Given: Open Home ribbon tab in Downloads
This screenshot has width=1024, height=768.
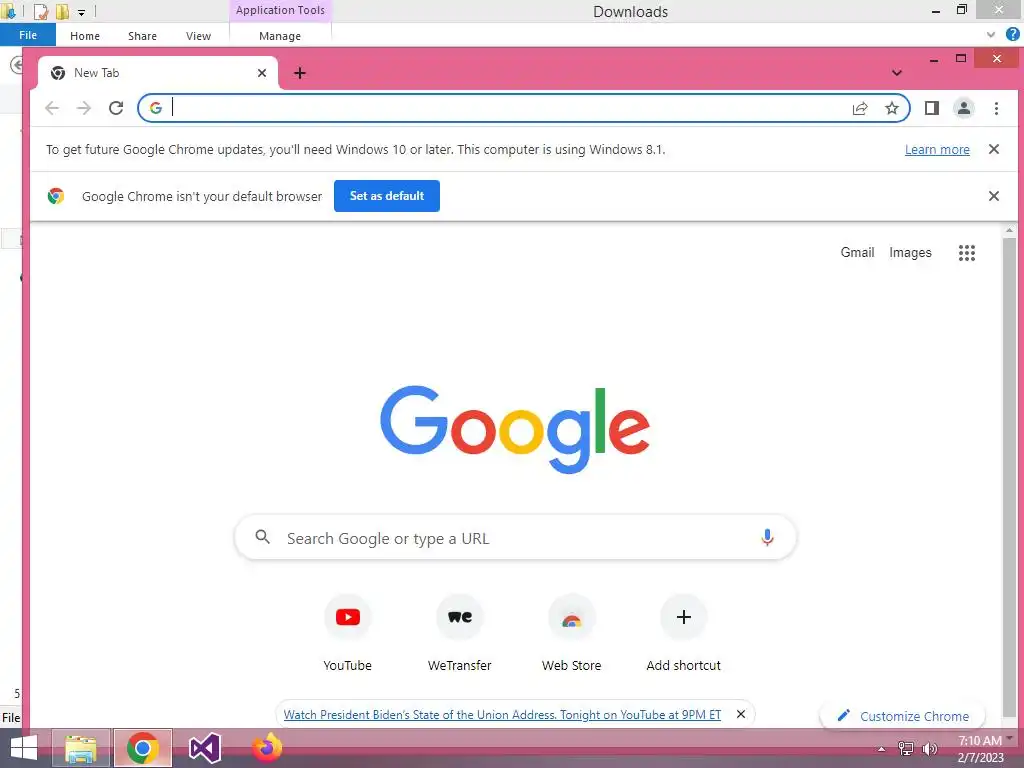Looking at the screenshot, I should pyautogui.click(x=85, y=36).
